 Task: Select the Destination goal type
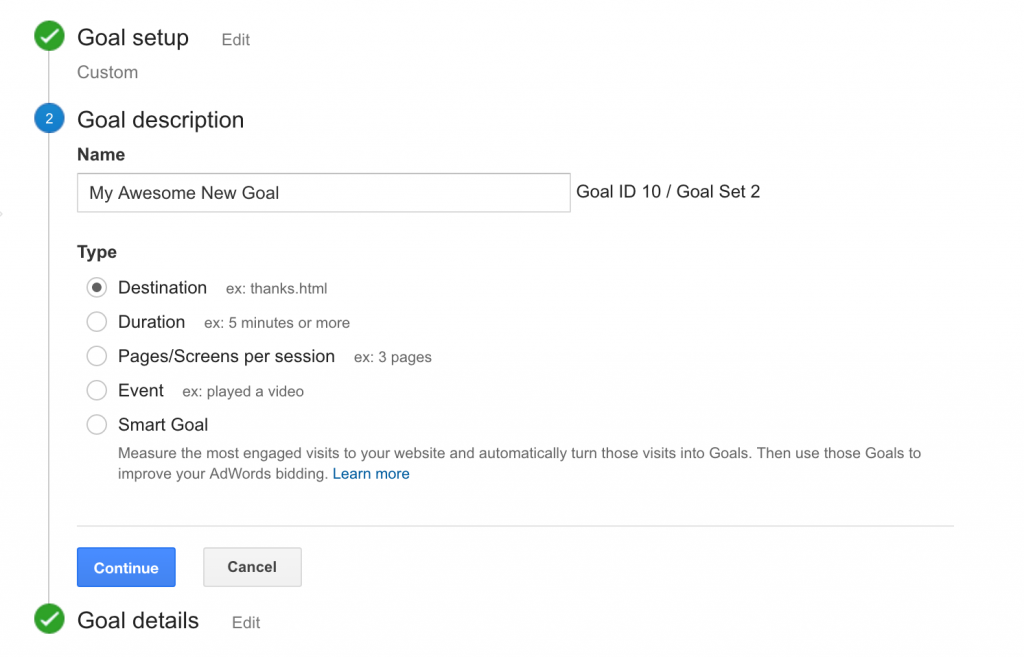(x=97, y=287)
